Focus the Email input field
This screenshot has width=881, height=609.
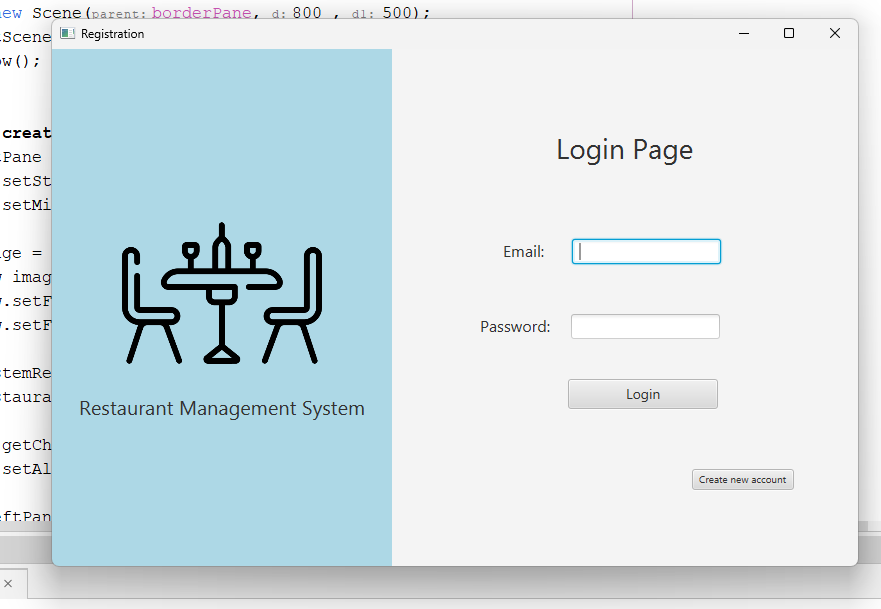point(646,252)
